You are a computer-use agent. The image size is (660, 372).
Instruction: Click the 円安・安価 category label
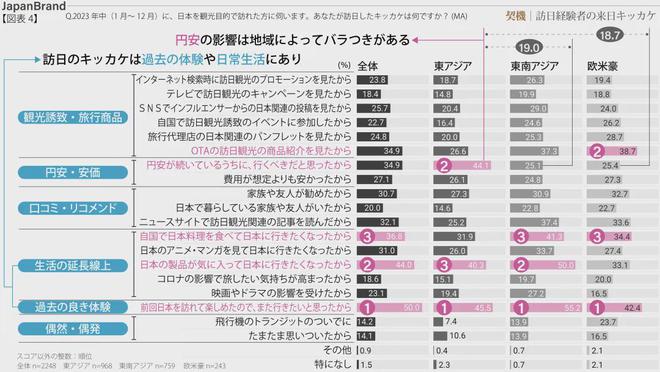(x=73, y=173)
